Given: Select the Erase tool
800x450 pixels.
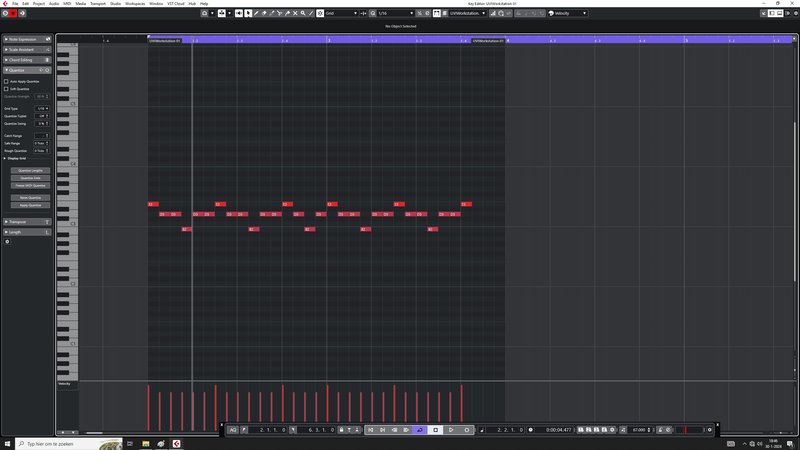Looking at the screenshot, I should [x=264, y=13].
